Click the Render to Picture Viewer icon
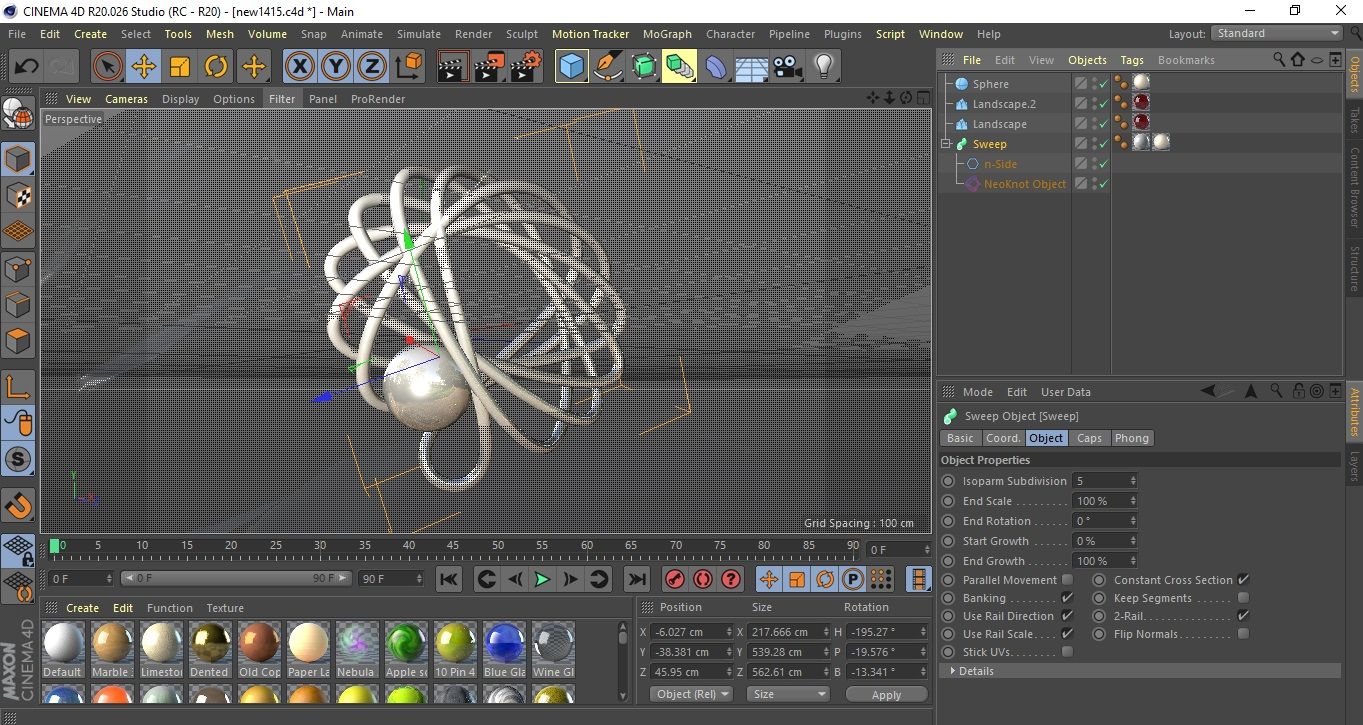The height and width of the screenshot is (725, 1363). pyautogui.click(x=489, y=67)
